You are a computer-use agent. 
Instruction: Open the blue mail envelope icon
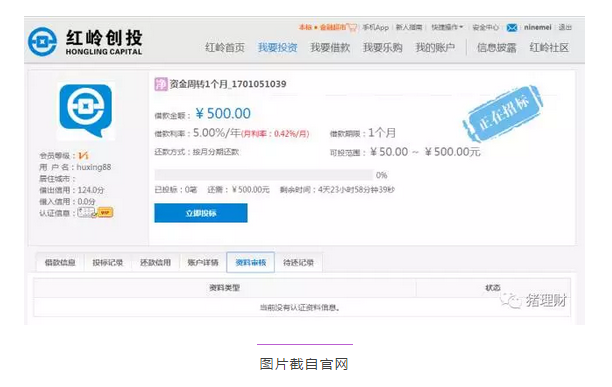pos(512,27)
